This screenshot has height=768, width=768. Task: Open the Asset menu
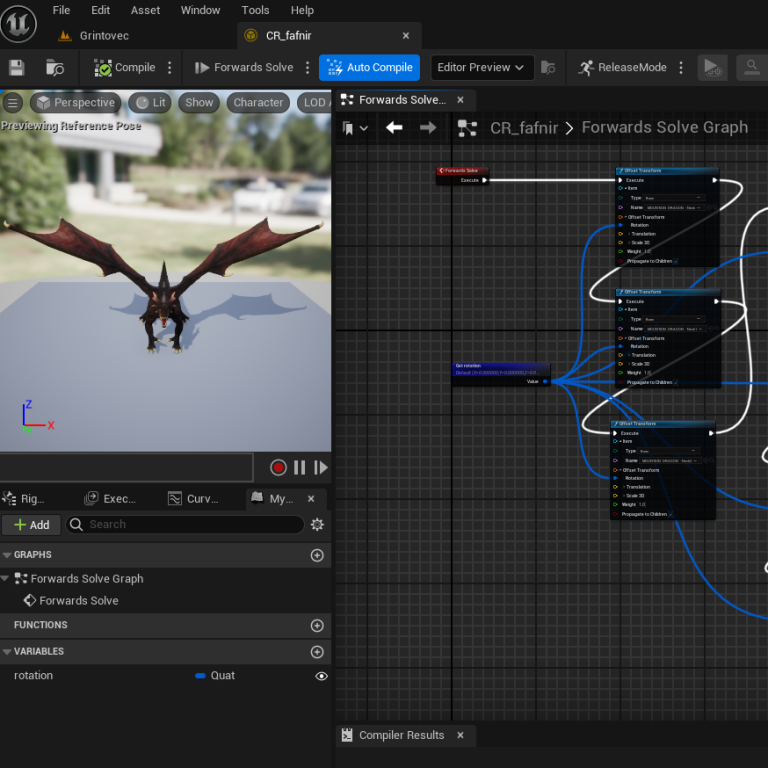click(x=145, y=10)
